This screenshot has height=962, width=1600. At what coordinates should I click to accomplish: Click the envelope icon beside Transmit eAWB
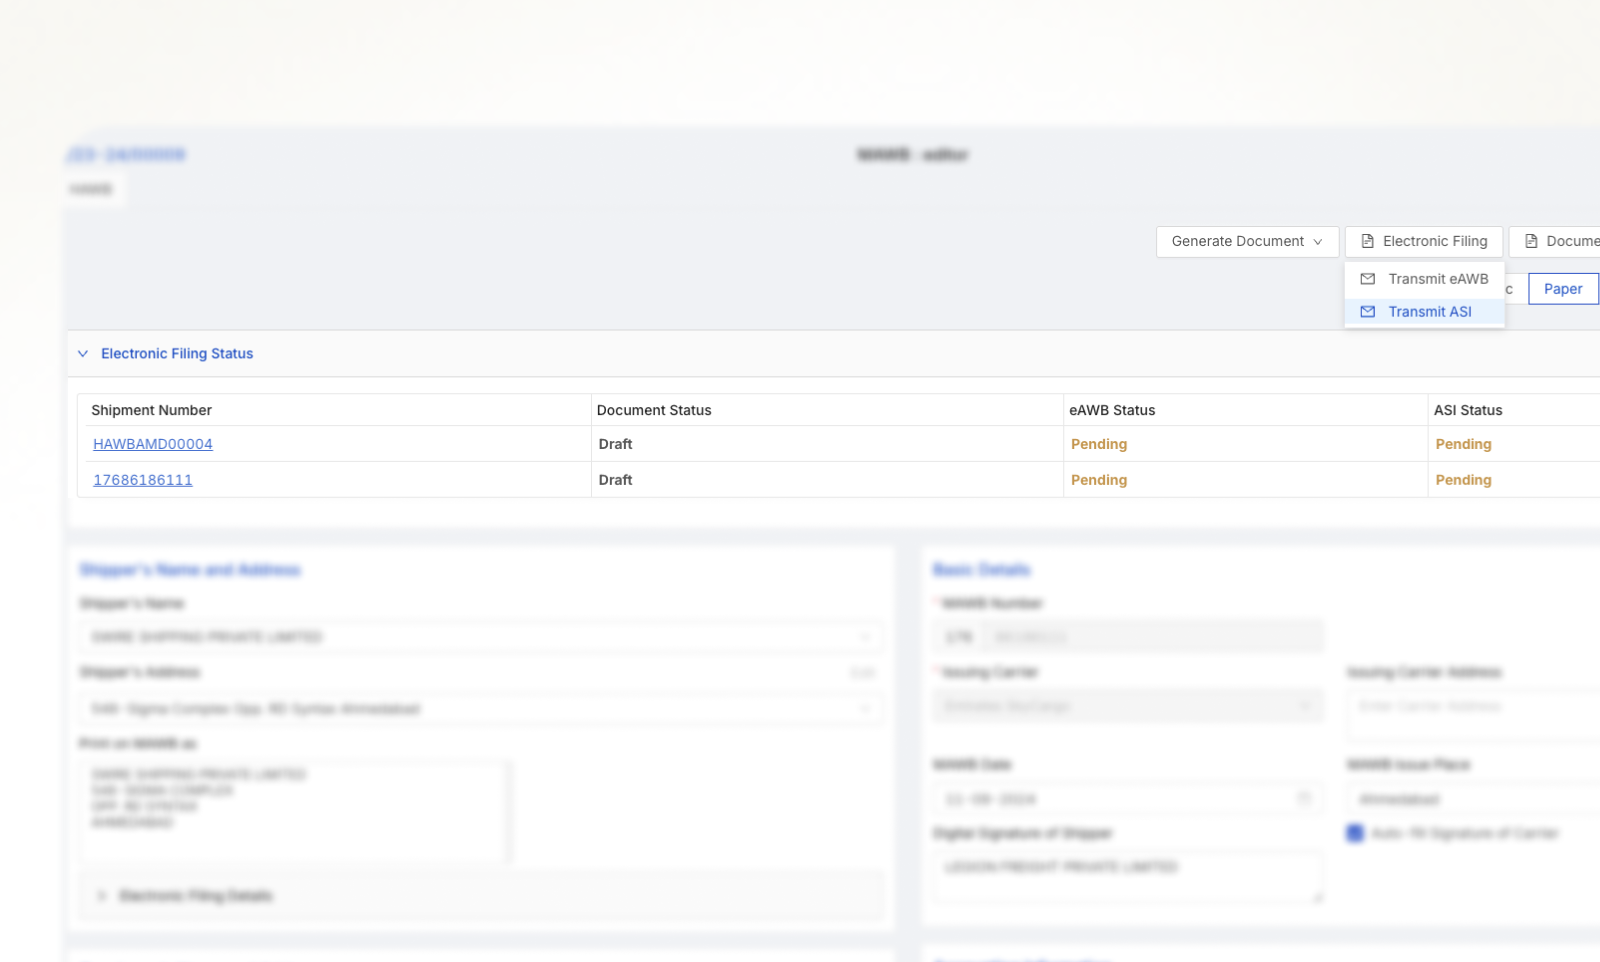tap(1367, 279)
